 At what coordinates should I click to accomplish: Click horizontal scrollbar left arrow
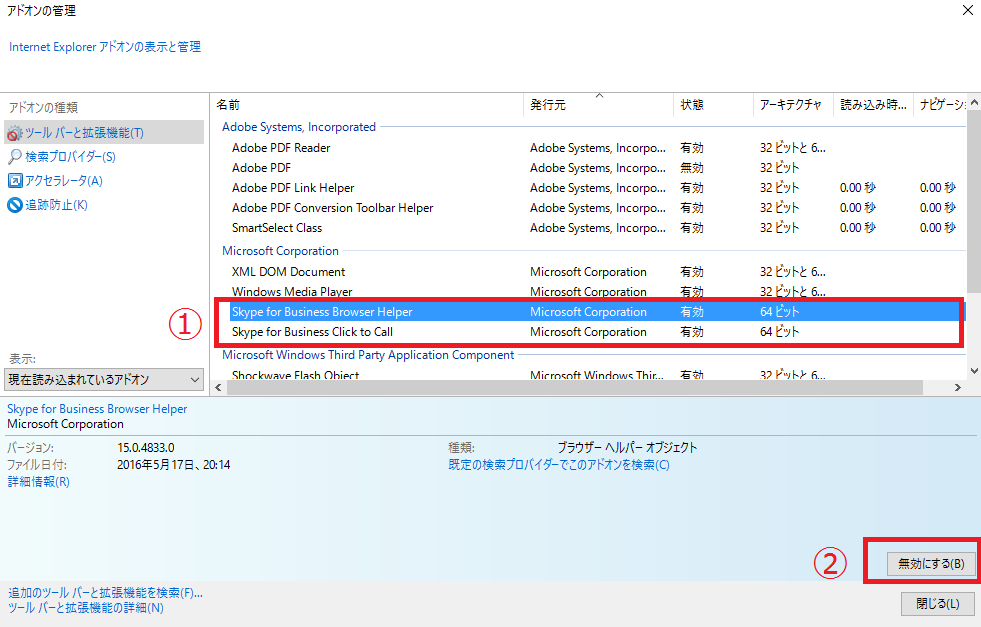click(218, 388)
